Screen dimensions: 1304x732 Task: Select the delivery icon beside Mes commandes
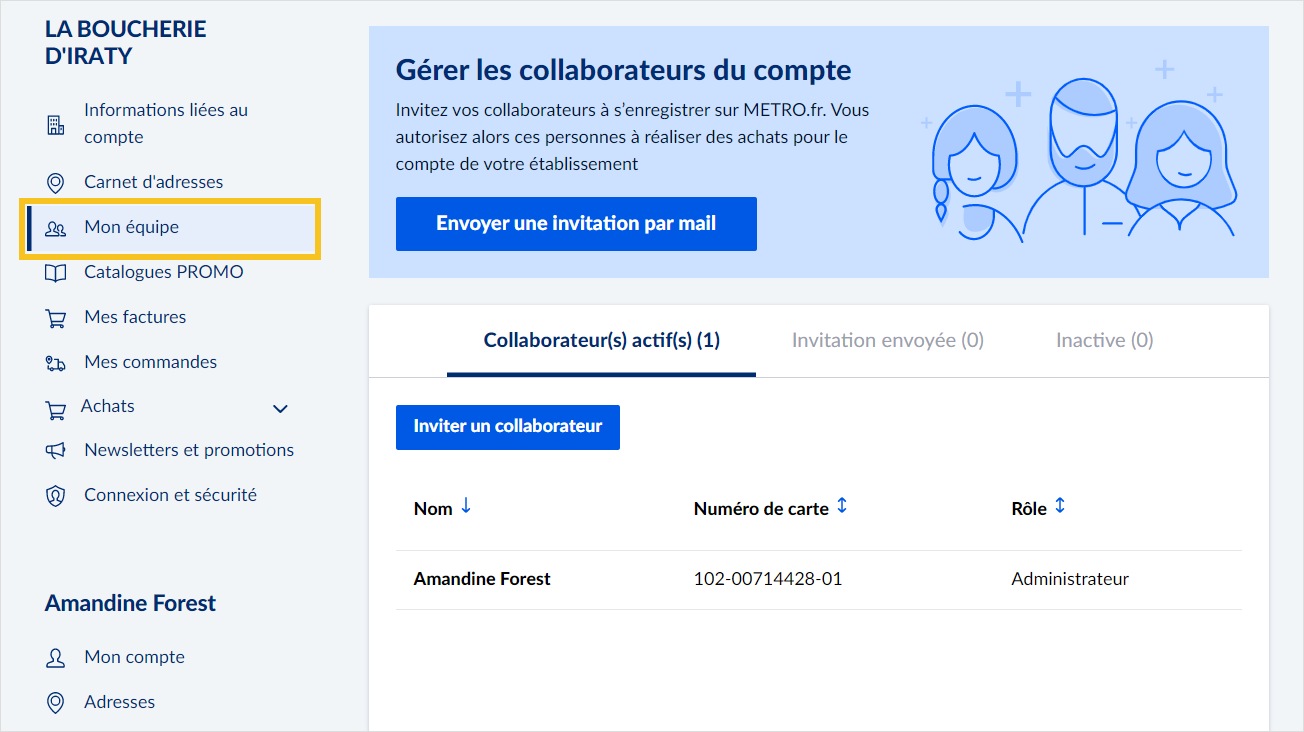pos(57,362)
